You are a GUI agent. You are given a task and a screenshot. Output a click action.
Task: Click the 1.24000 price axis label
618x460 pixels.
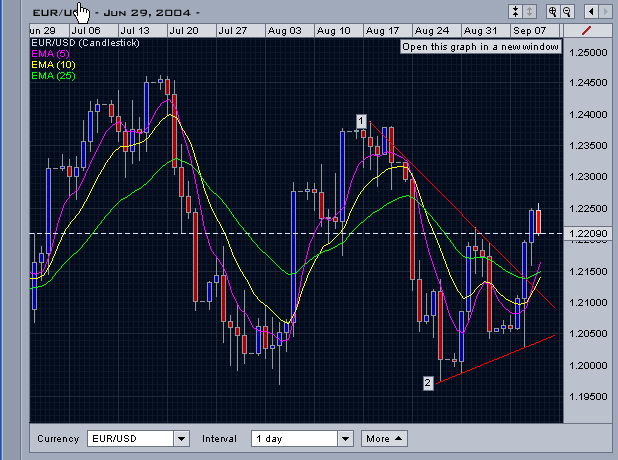tap(588, 115)
